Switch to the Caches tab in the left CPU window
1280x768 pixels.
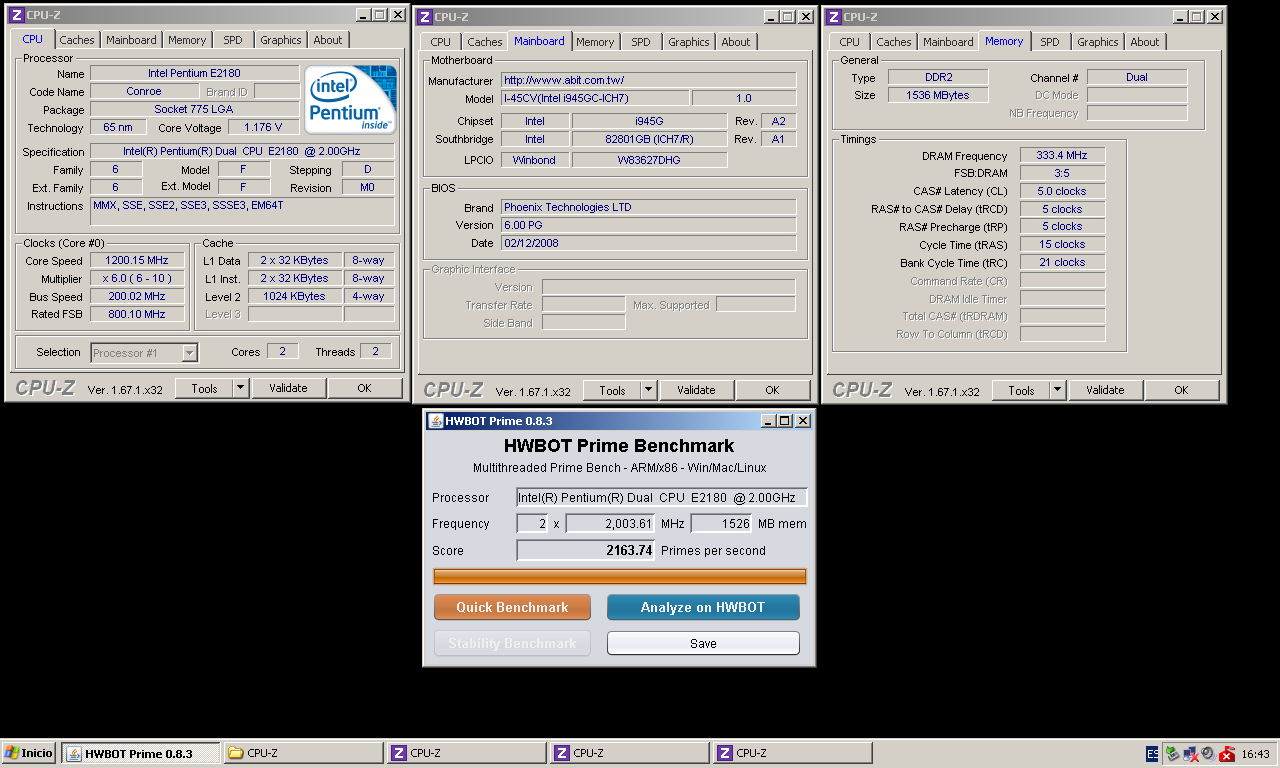point(77,40)
